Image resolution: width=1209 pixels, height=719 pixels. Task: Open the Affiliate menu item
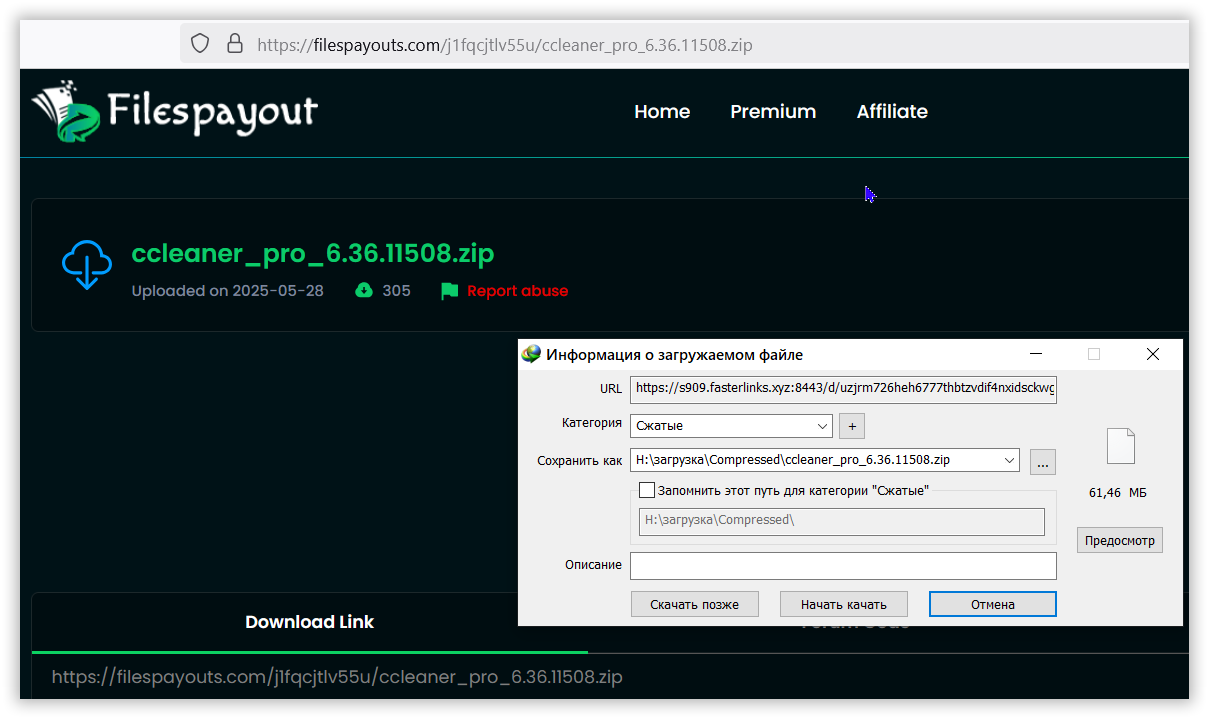click(x=892, y=112)
